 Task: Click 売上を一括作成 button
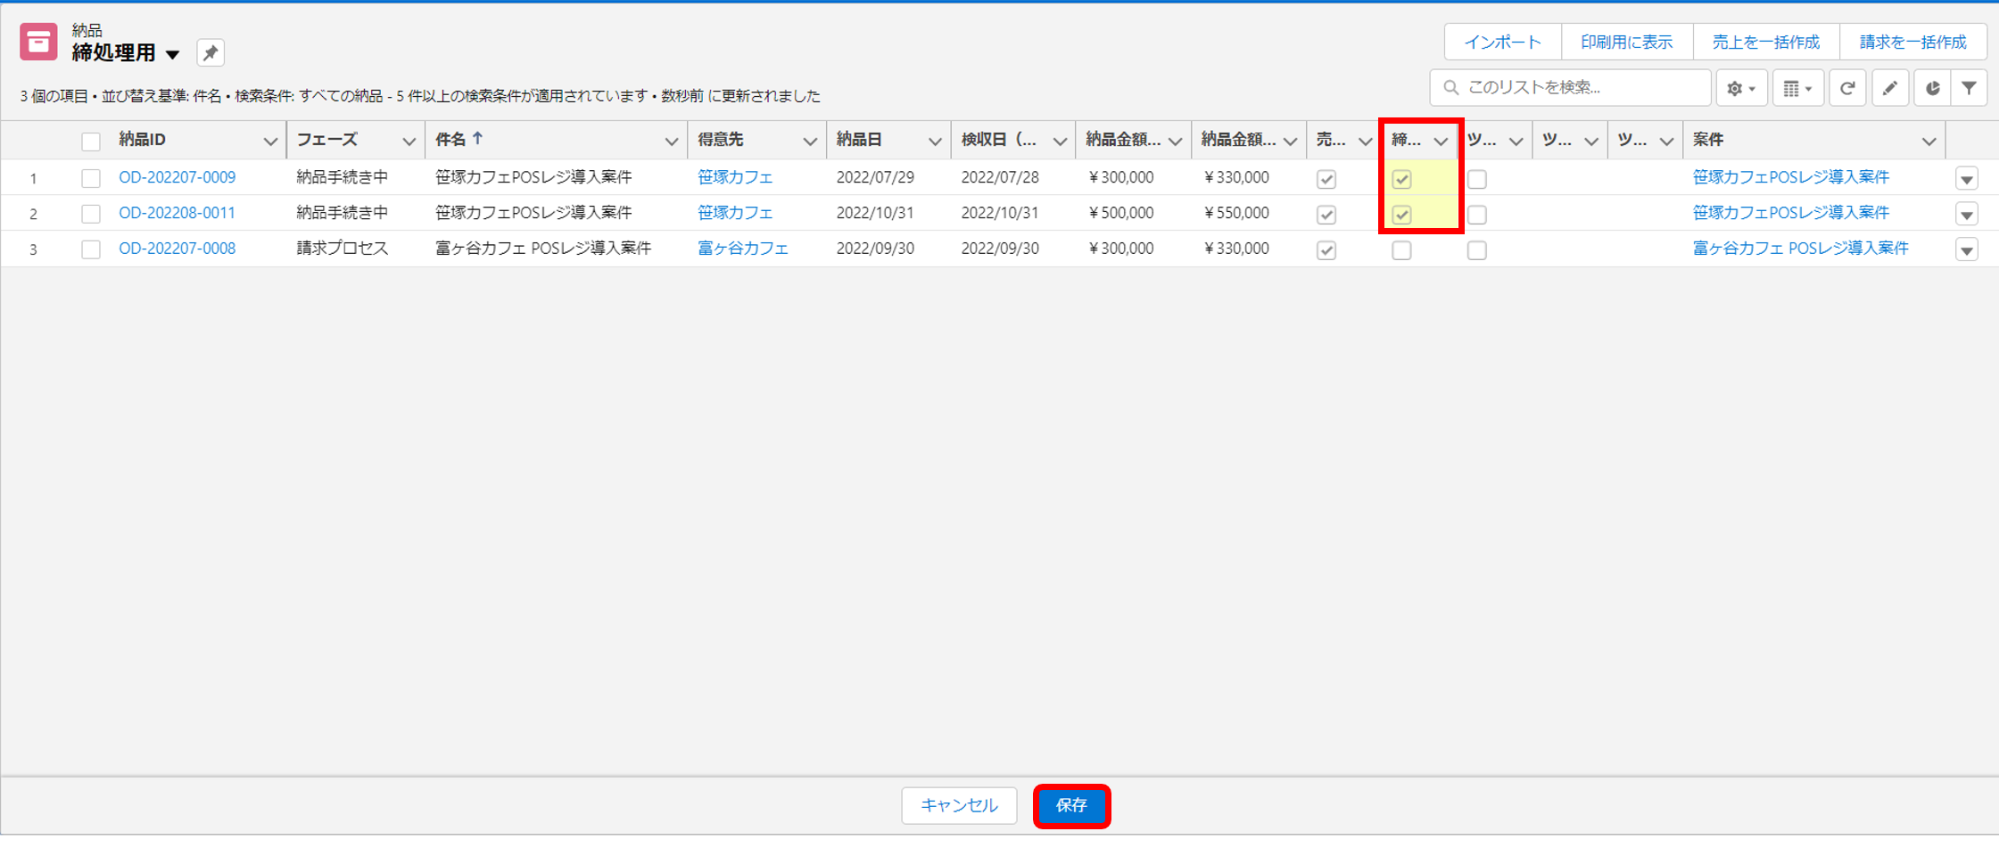point(1766,42)
